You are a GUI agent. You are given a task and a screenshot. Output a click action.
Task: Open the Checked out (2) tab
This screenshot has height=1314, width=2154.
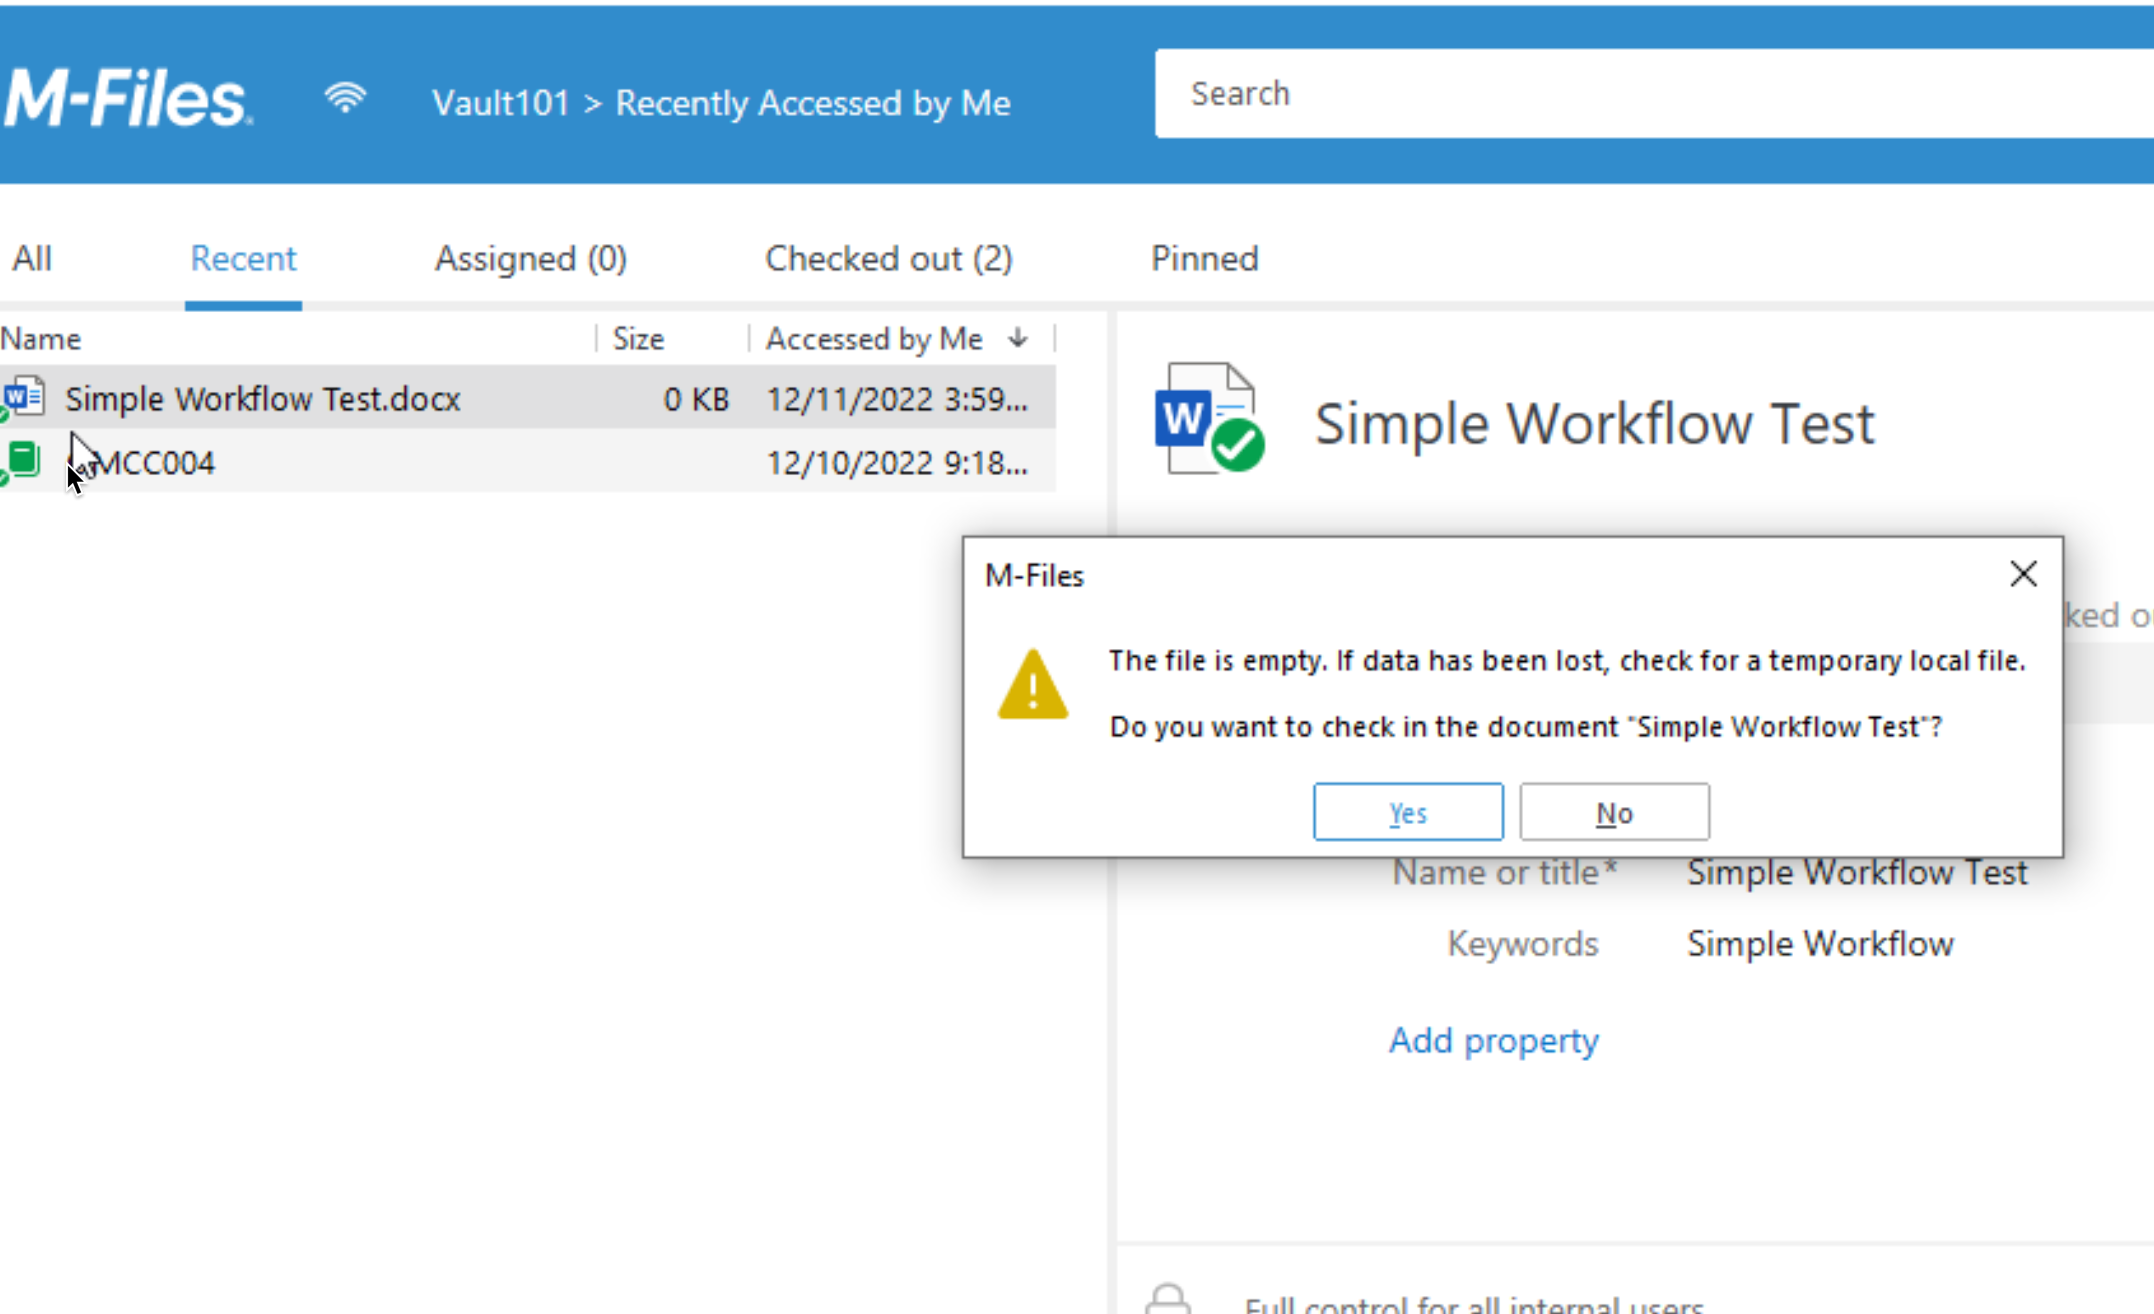[888, 258]
